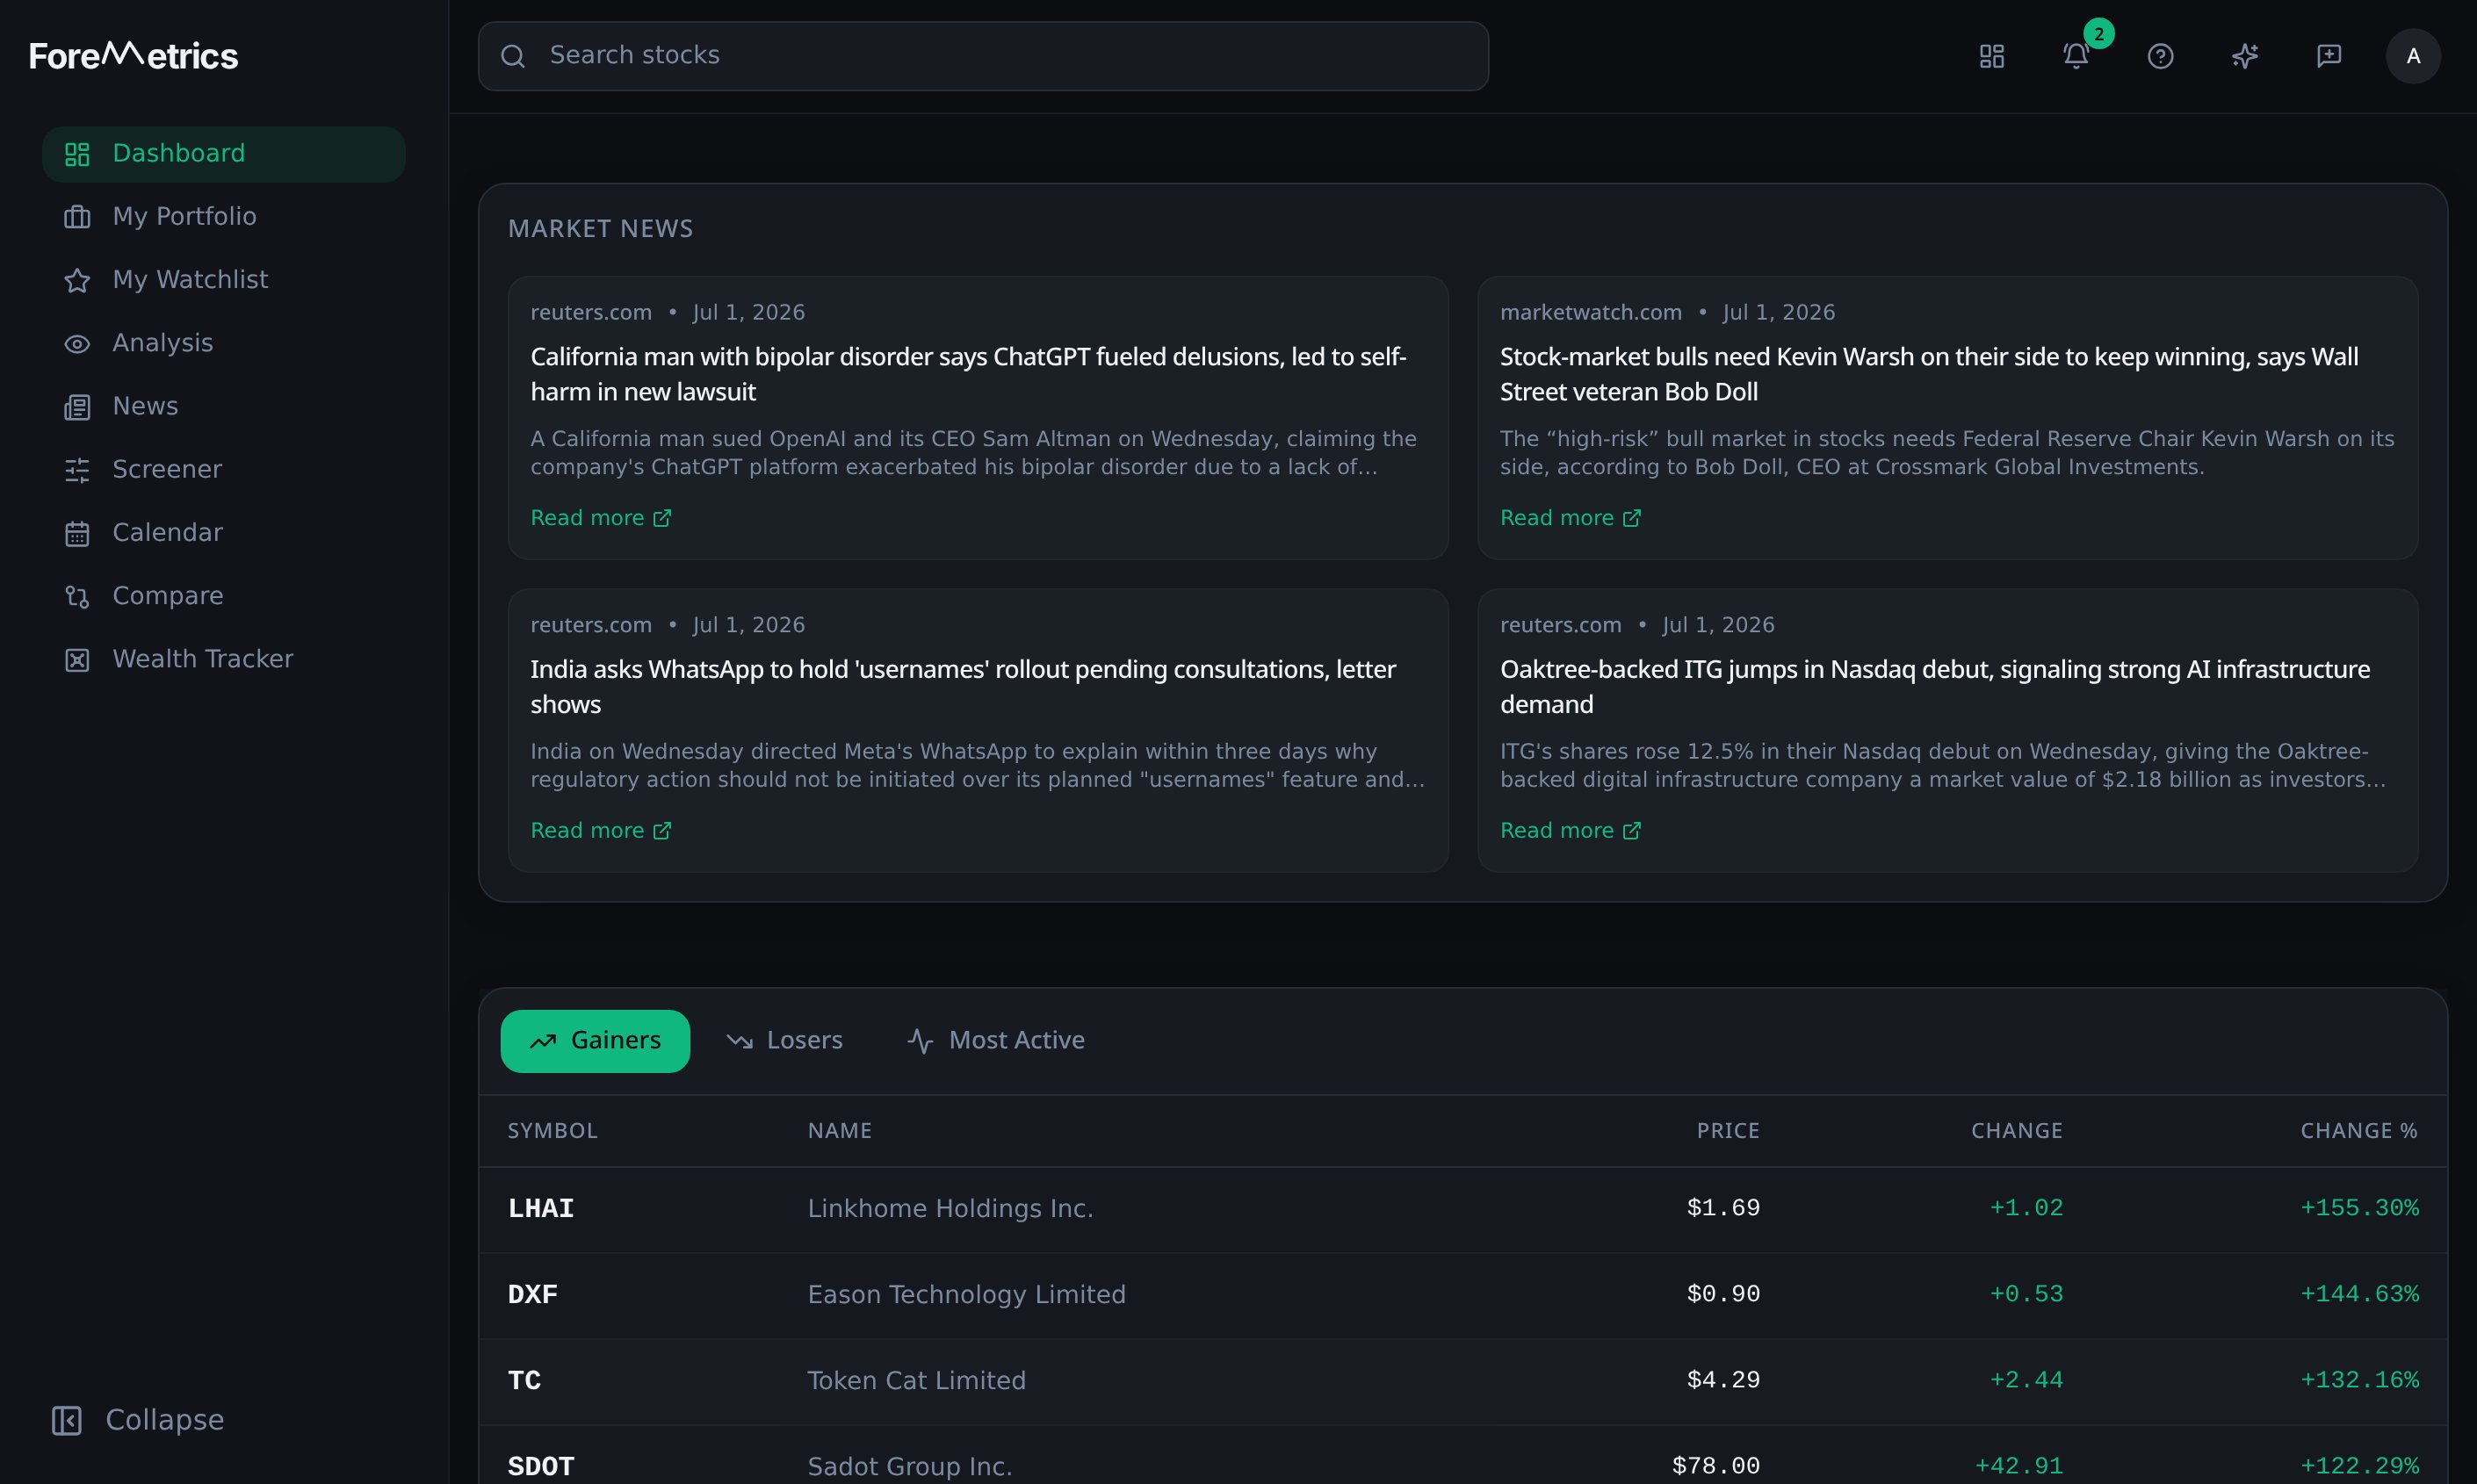Click Token Cat Limited name

tap(917, 1381)
